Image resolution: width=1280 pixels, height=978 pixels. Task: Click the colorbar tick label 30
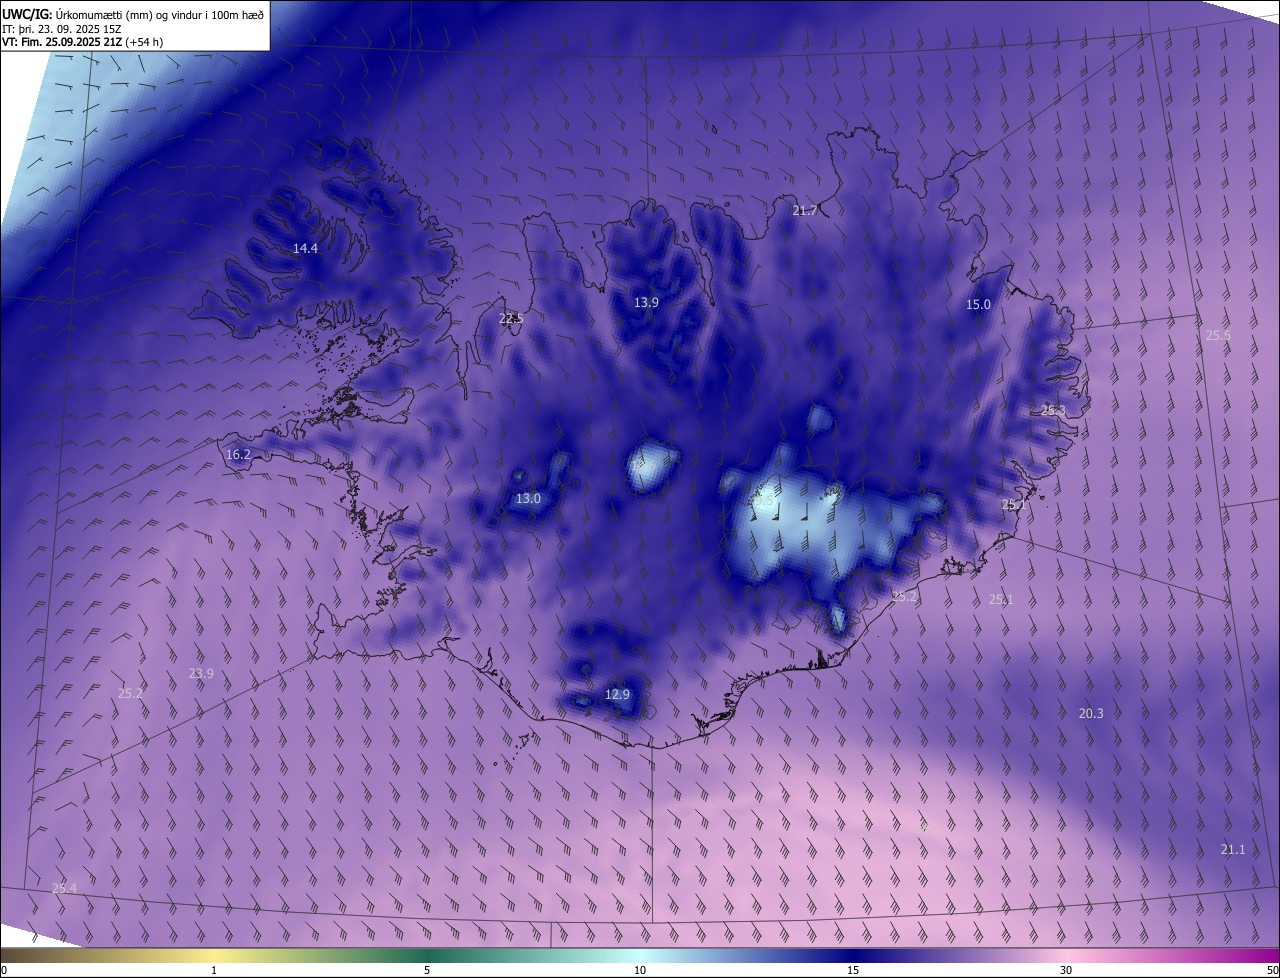click(x=1066, y=970)
